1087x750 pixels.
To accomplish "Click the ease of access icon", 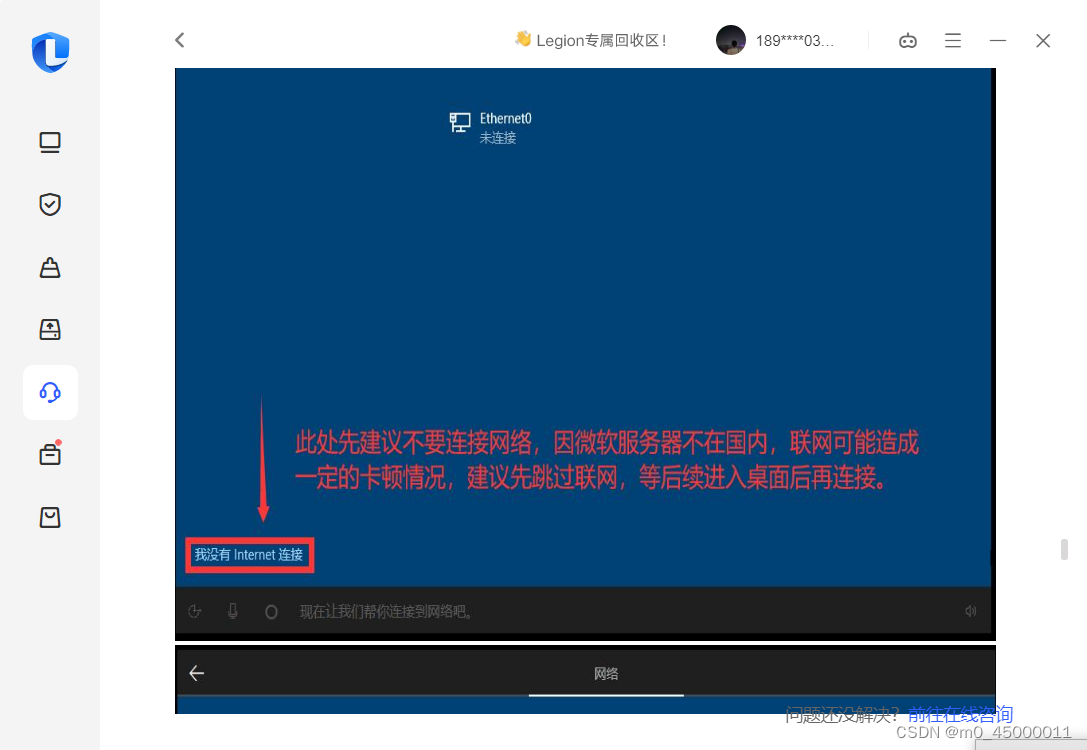I will click(x=195, y=611).
